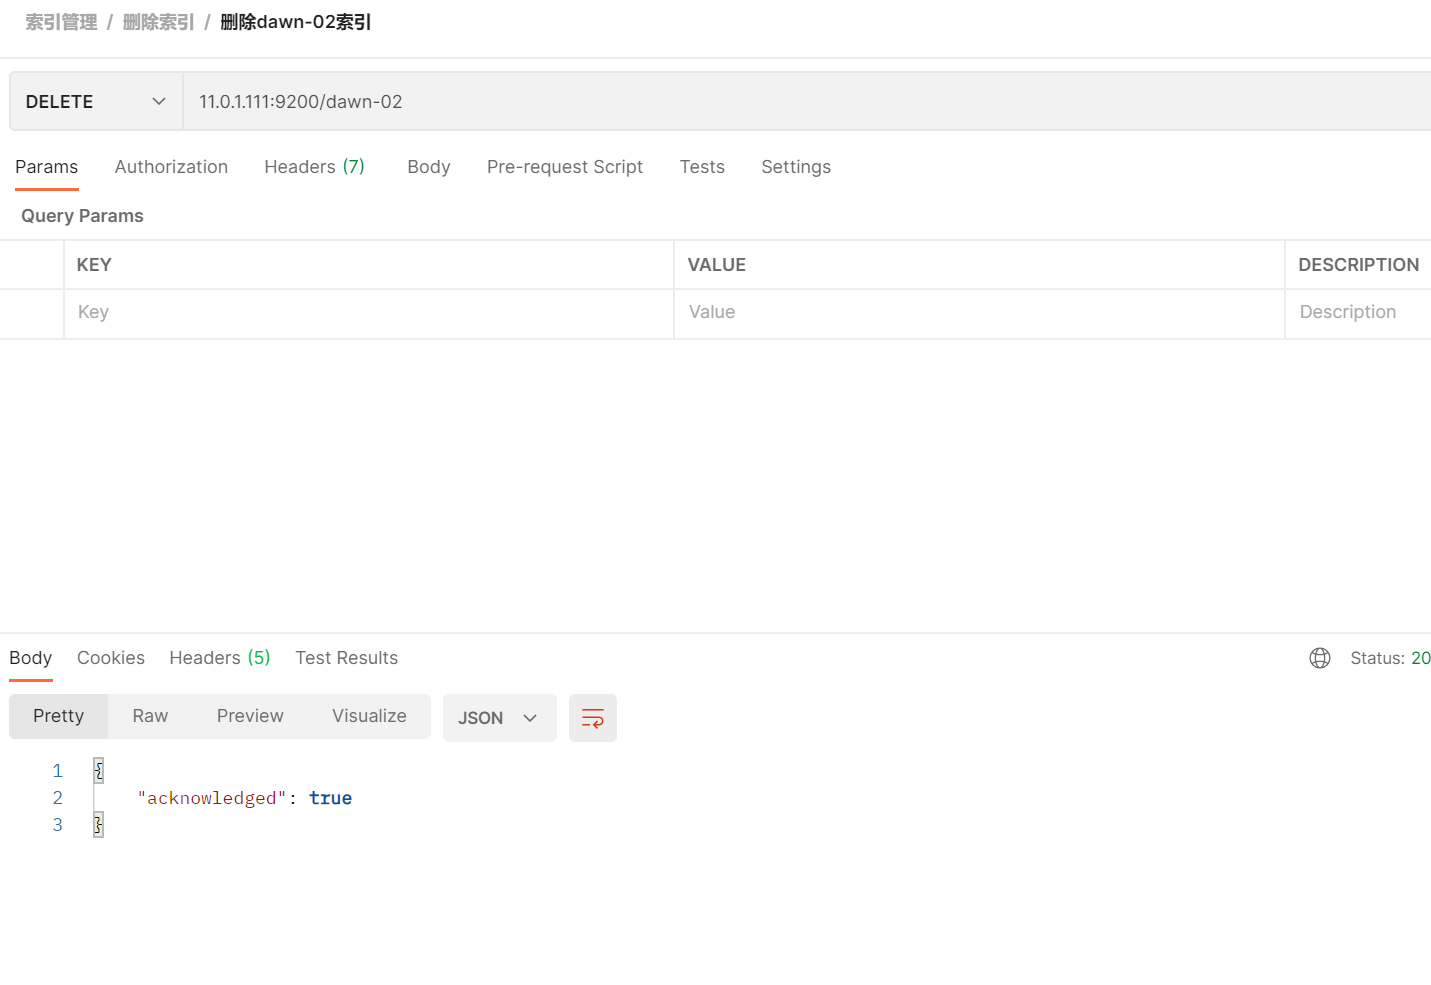1431x985 pixels.
Task: Select the Pretty view button
Action: click(58, 716)
